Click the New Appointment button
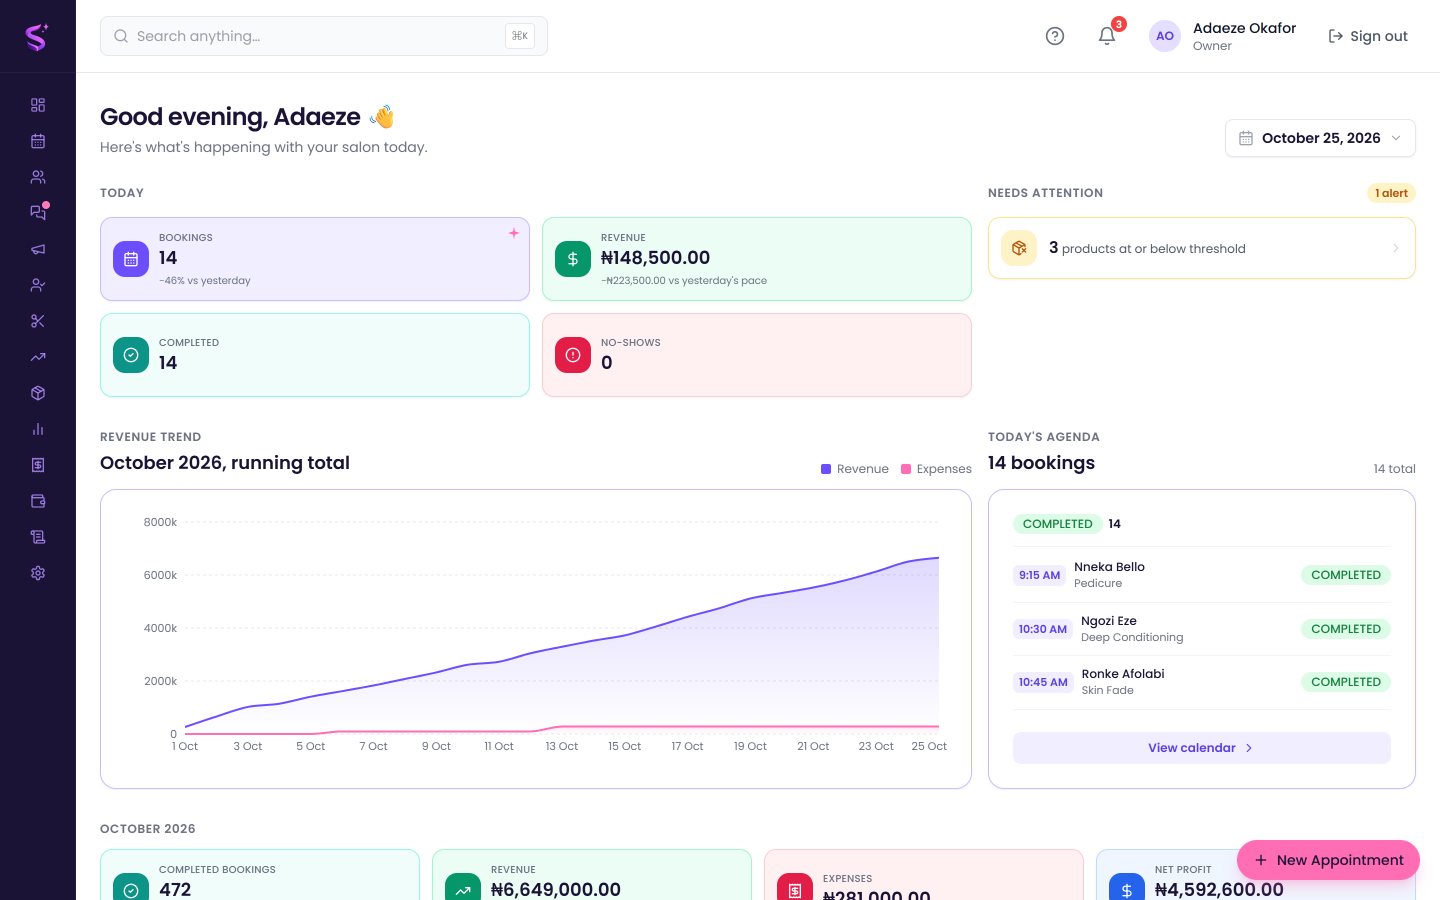The width and height of the screenshot is (1440, 900). pyautogui.click(x=1328, y=860)
